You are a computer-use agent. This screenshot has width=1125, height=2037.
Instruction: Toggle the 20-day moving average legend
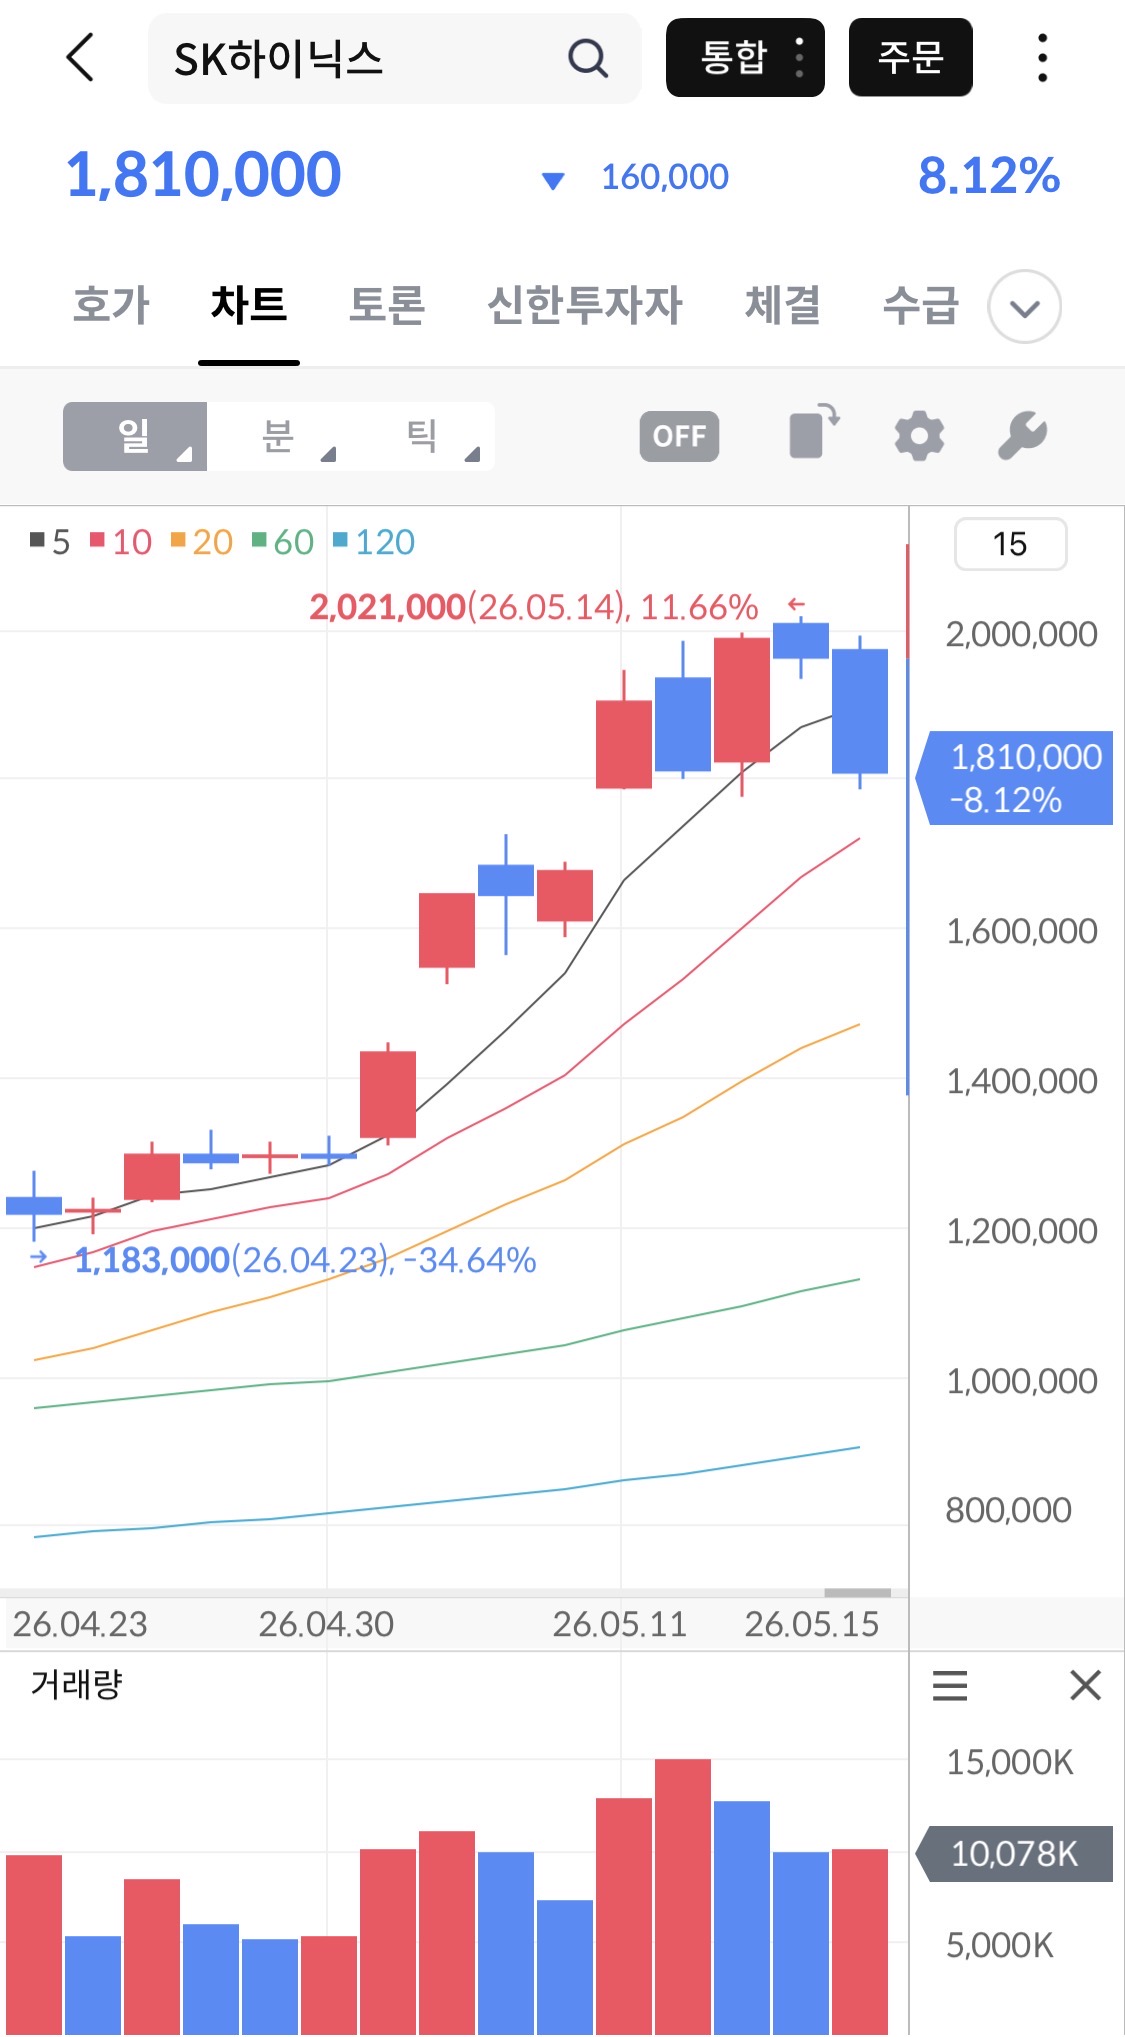click(201, 542)
